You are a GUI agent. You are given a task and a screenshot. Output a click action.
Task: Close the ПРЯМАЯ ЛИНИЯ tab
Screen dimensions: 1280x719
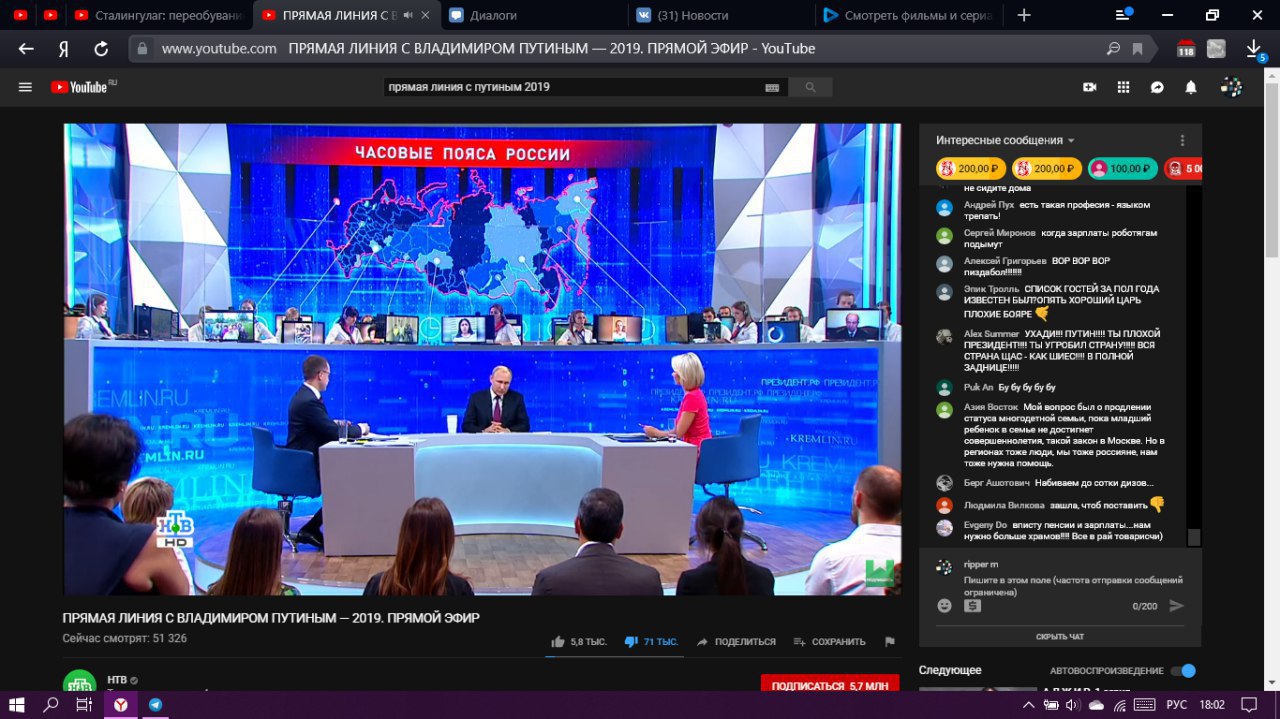click(426, 15)
